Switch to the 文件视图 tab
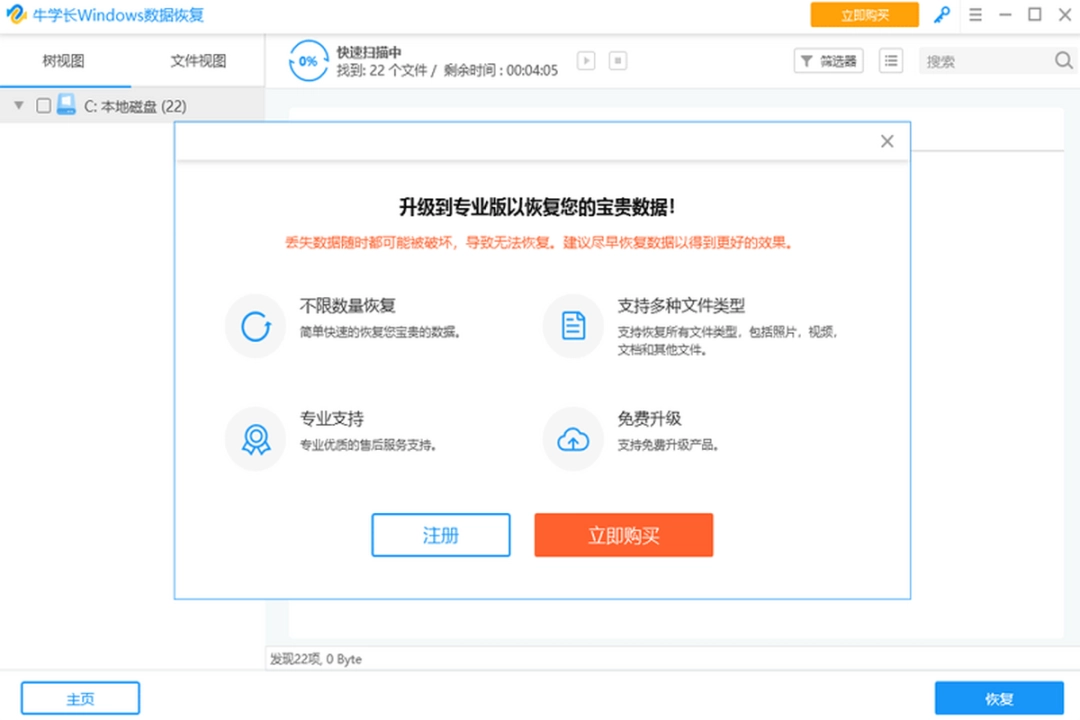This screenshot has height=720, width=1080. point(197,61)
